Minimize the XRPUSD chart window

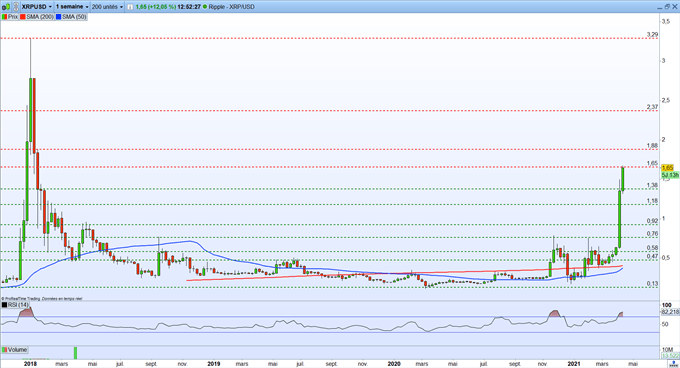659,8
